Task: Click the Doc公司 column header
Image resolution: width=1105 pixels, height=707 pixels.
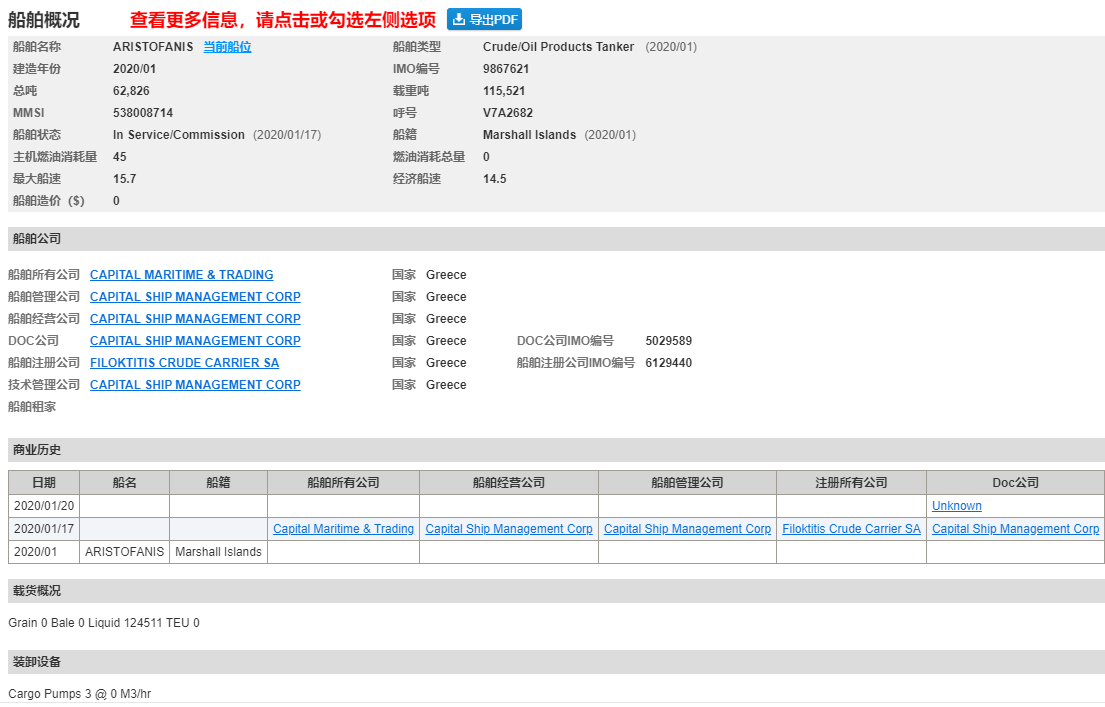Action: tap(1016, 483)
